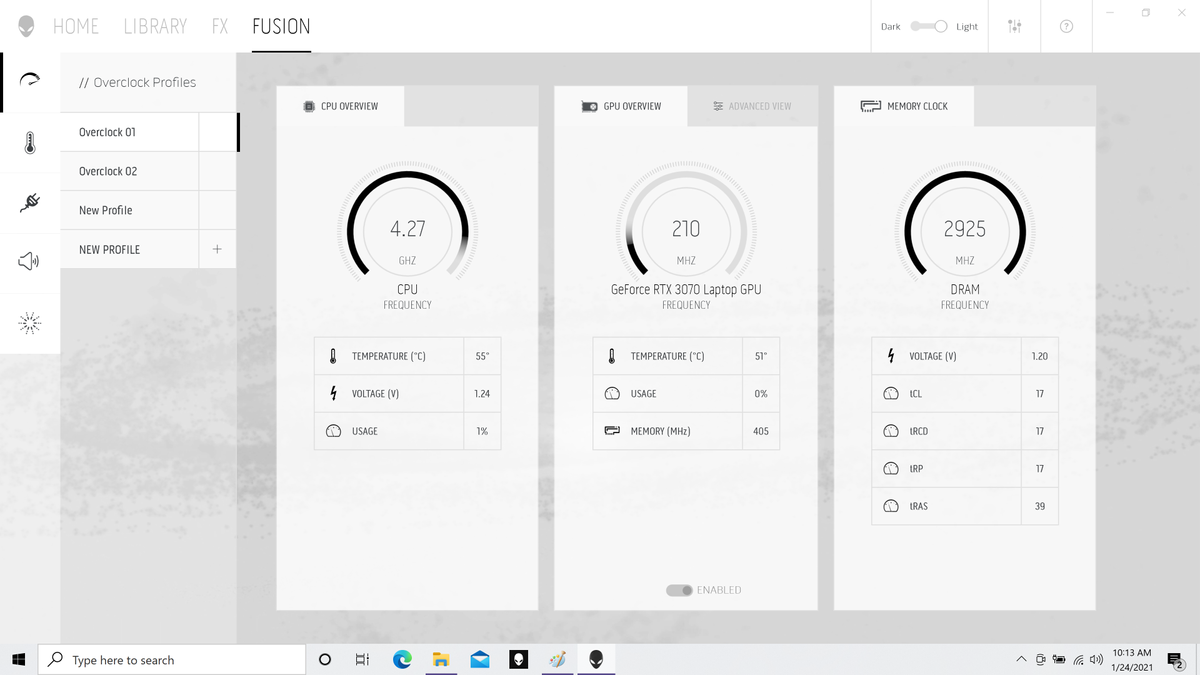Click the DRAM voltage lightning bolt icon
Screen dimensions: 1200x675
tap(891, 356)
